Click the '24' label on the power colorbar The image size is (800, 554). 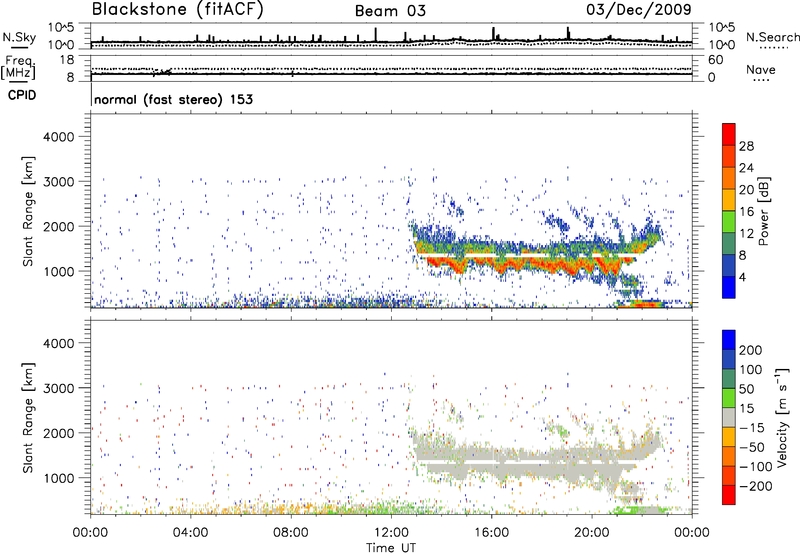[746, 168]
